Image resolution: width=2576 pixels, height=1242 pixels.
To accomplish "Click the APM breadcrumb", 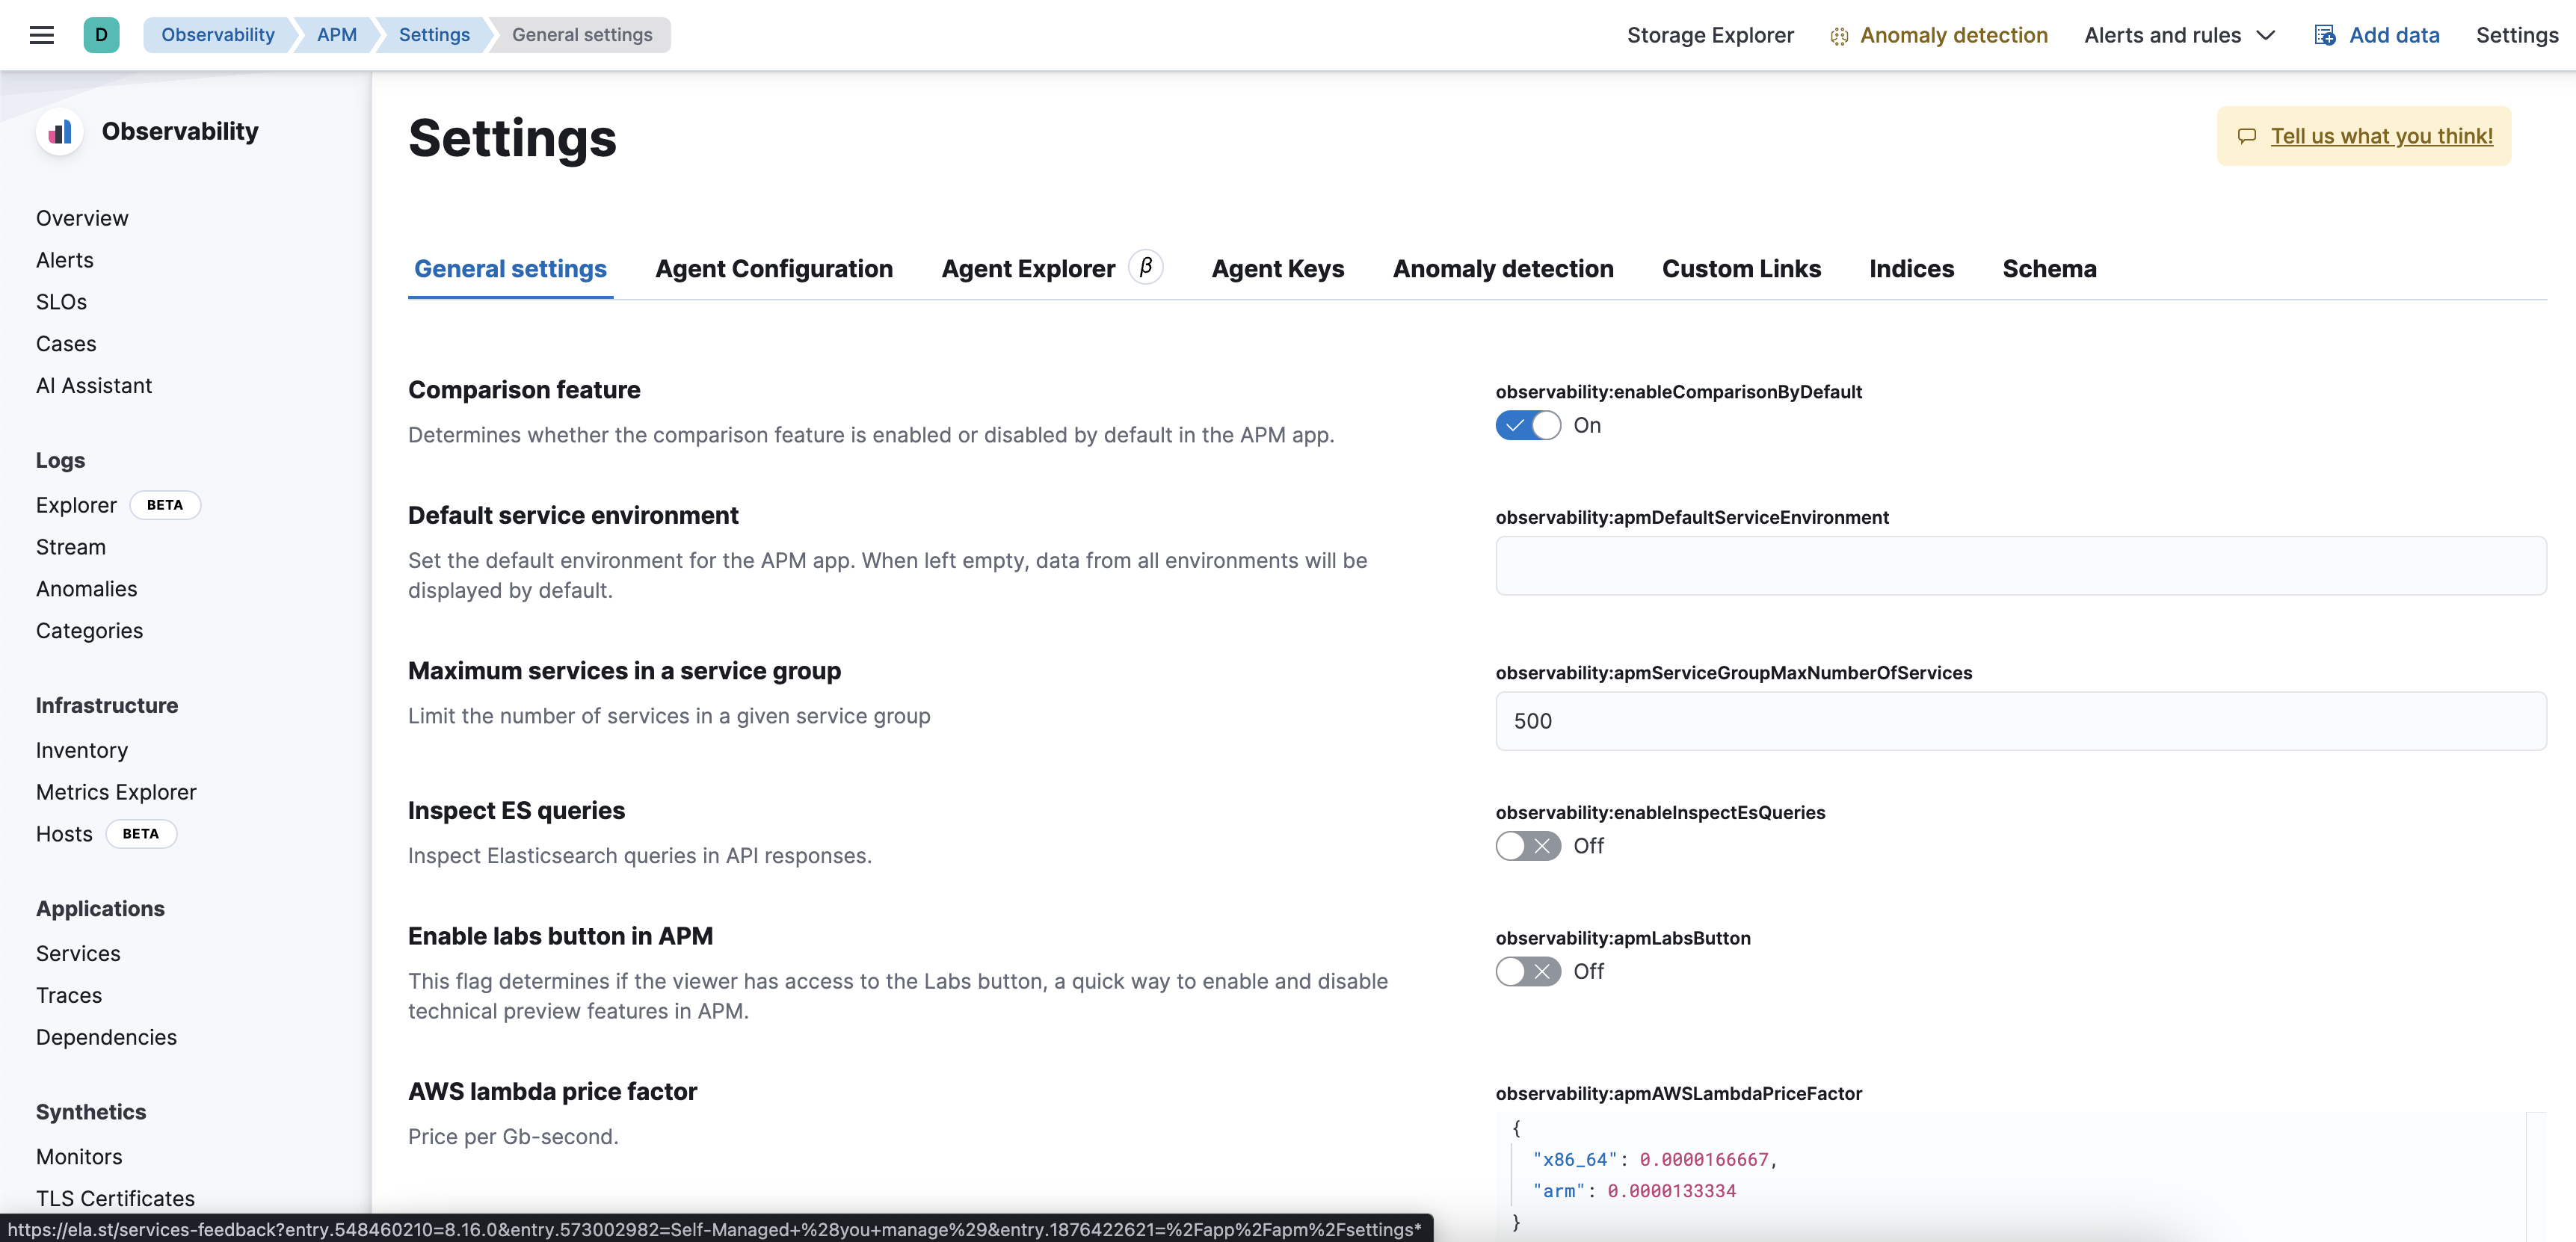I will pyautogui.click(x=336, y=35).
